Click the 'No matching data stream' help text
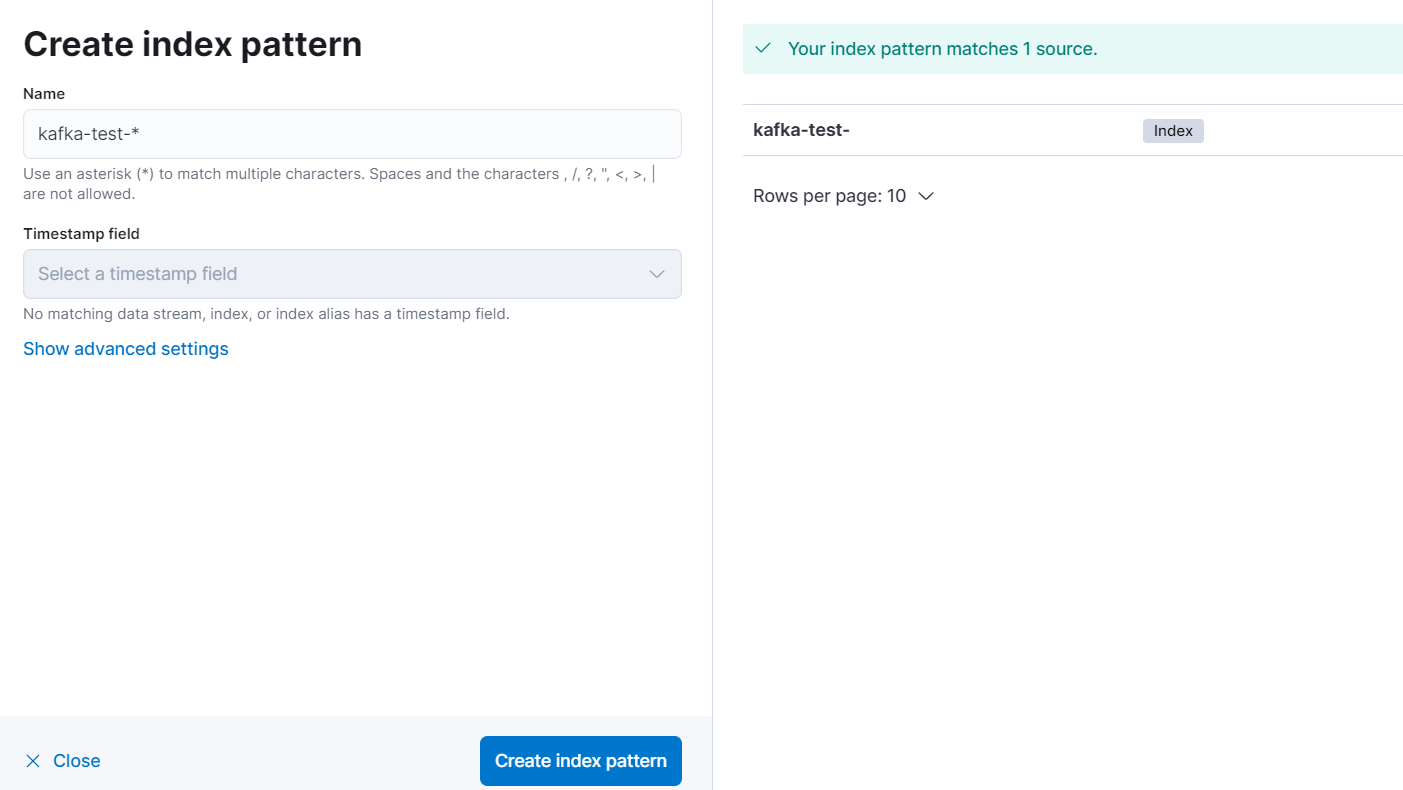 click(266, 314)
